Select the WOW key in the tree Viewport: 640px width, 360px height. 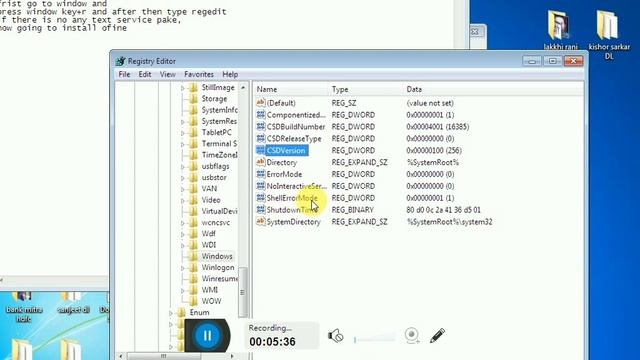click(211, 301)
